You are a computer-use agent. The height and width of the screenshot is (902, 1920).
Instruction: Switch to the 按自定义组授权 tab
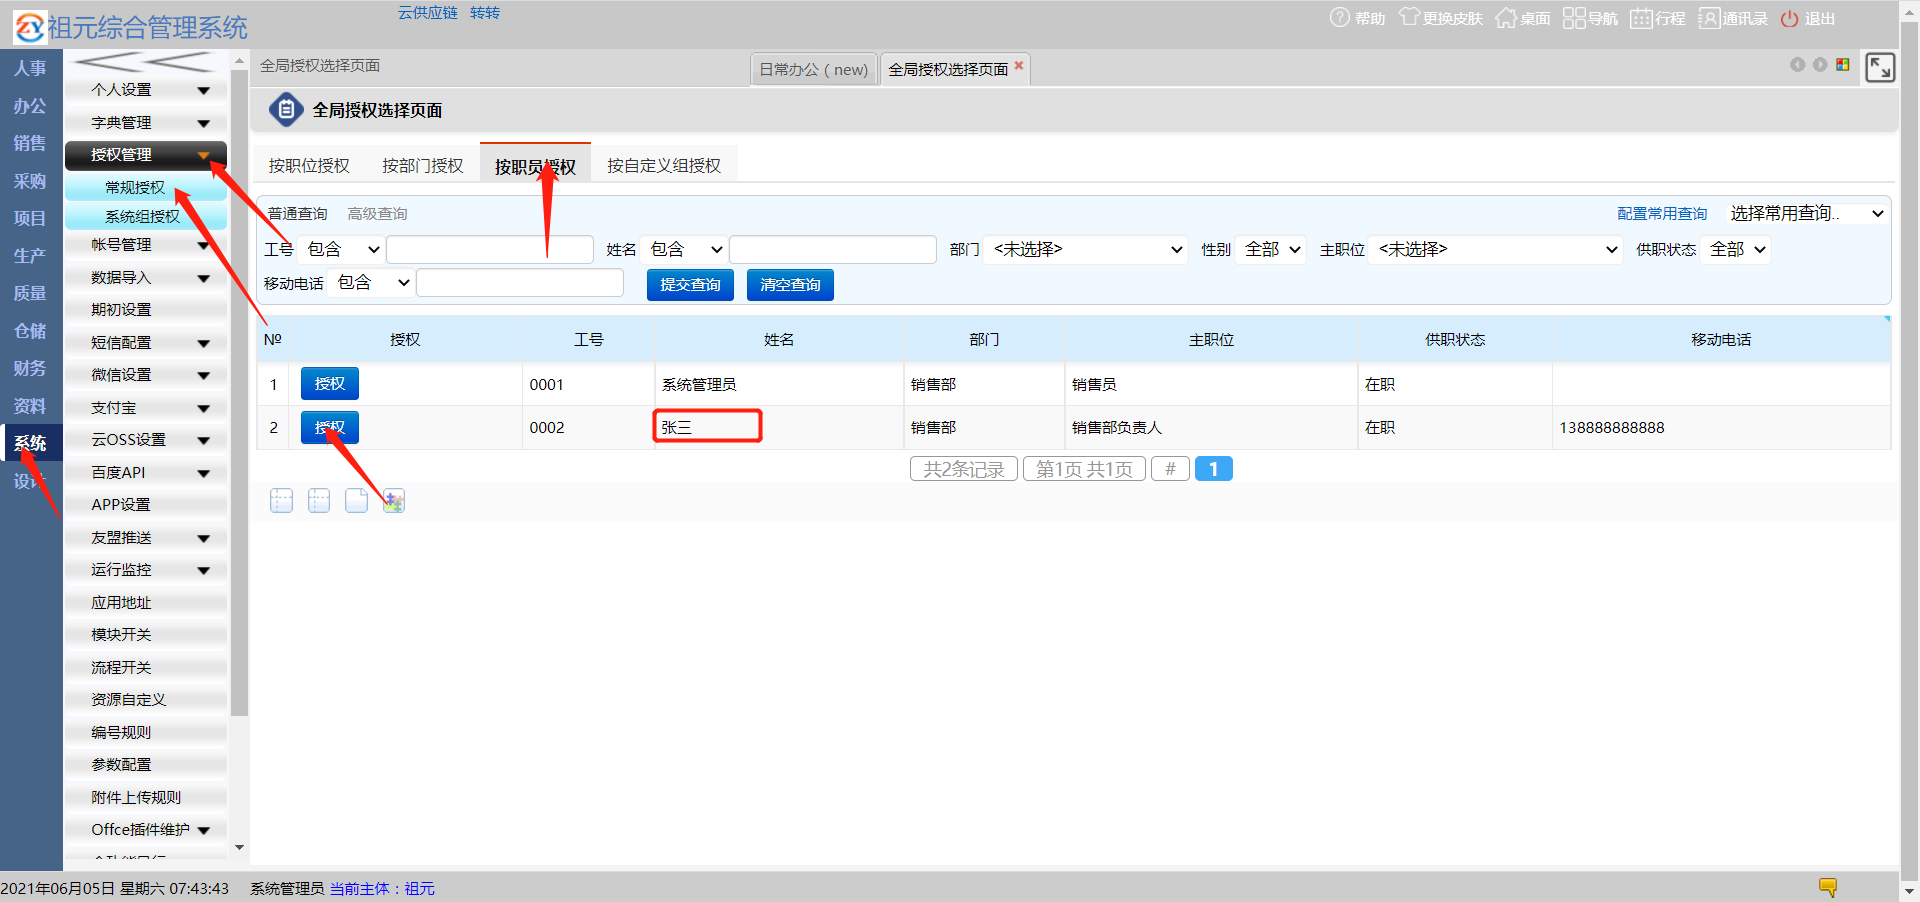pos(664,166)
